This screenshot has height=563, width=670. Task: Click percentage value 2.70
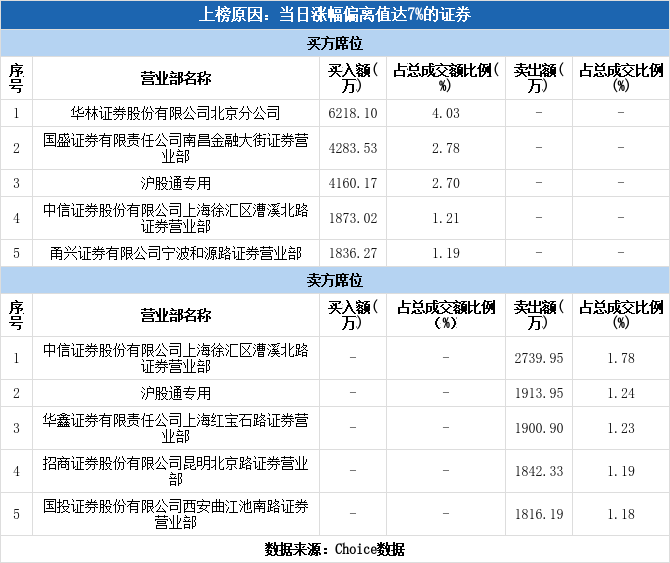click(446, 183)
